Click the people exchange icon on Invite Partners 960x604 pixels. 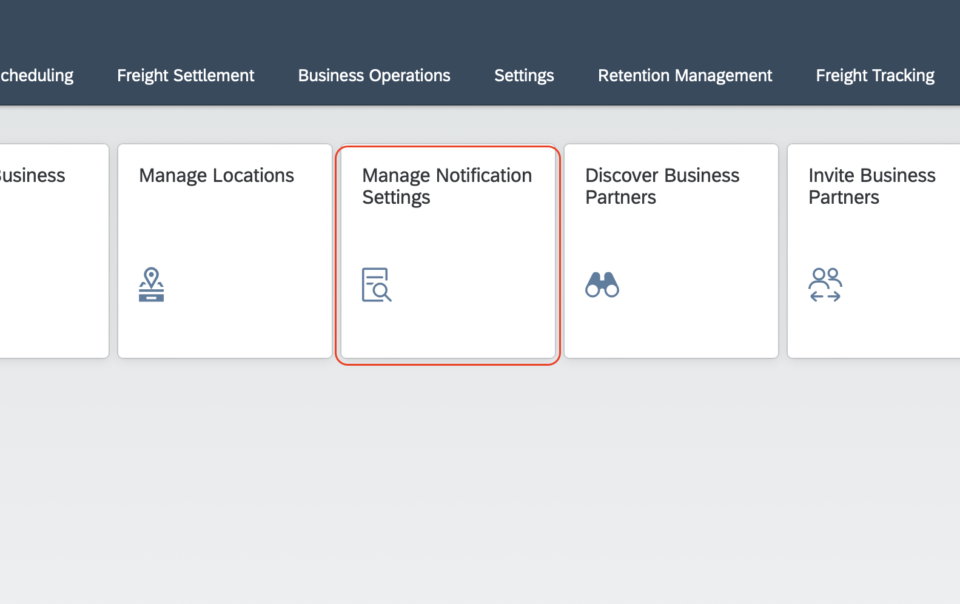[825, 285]
